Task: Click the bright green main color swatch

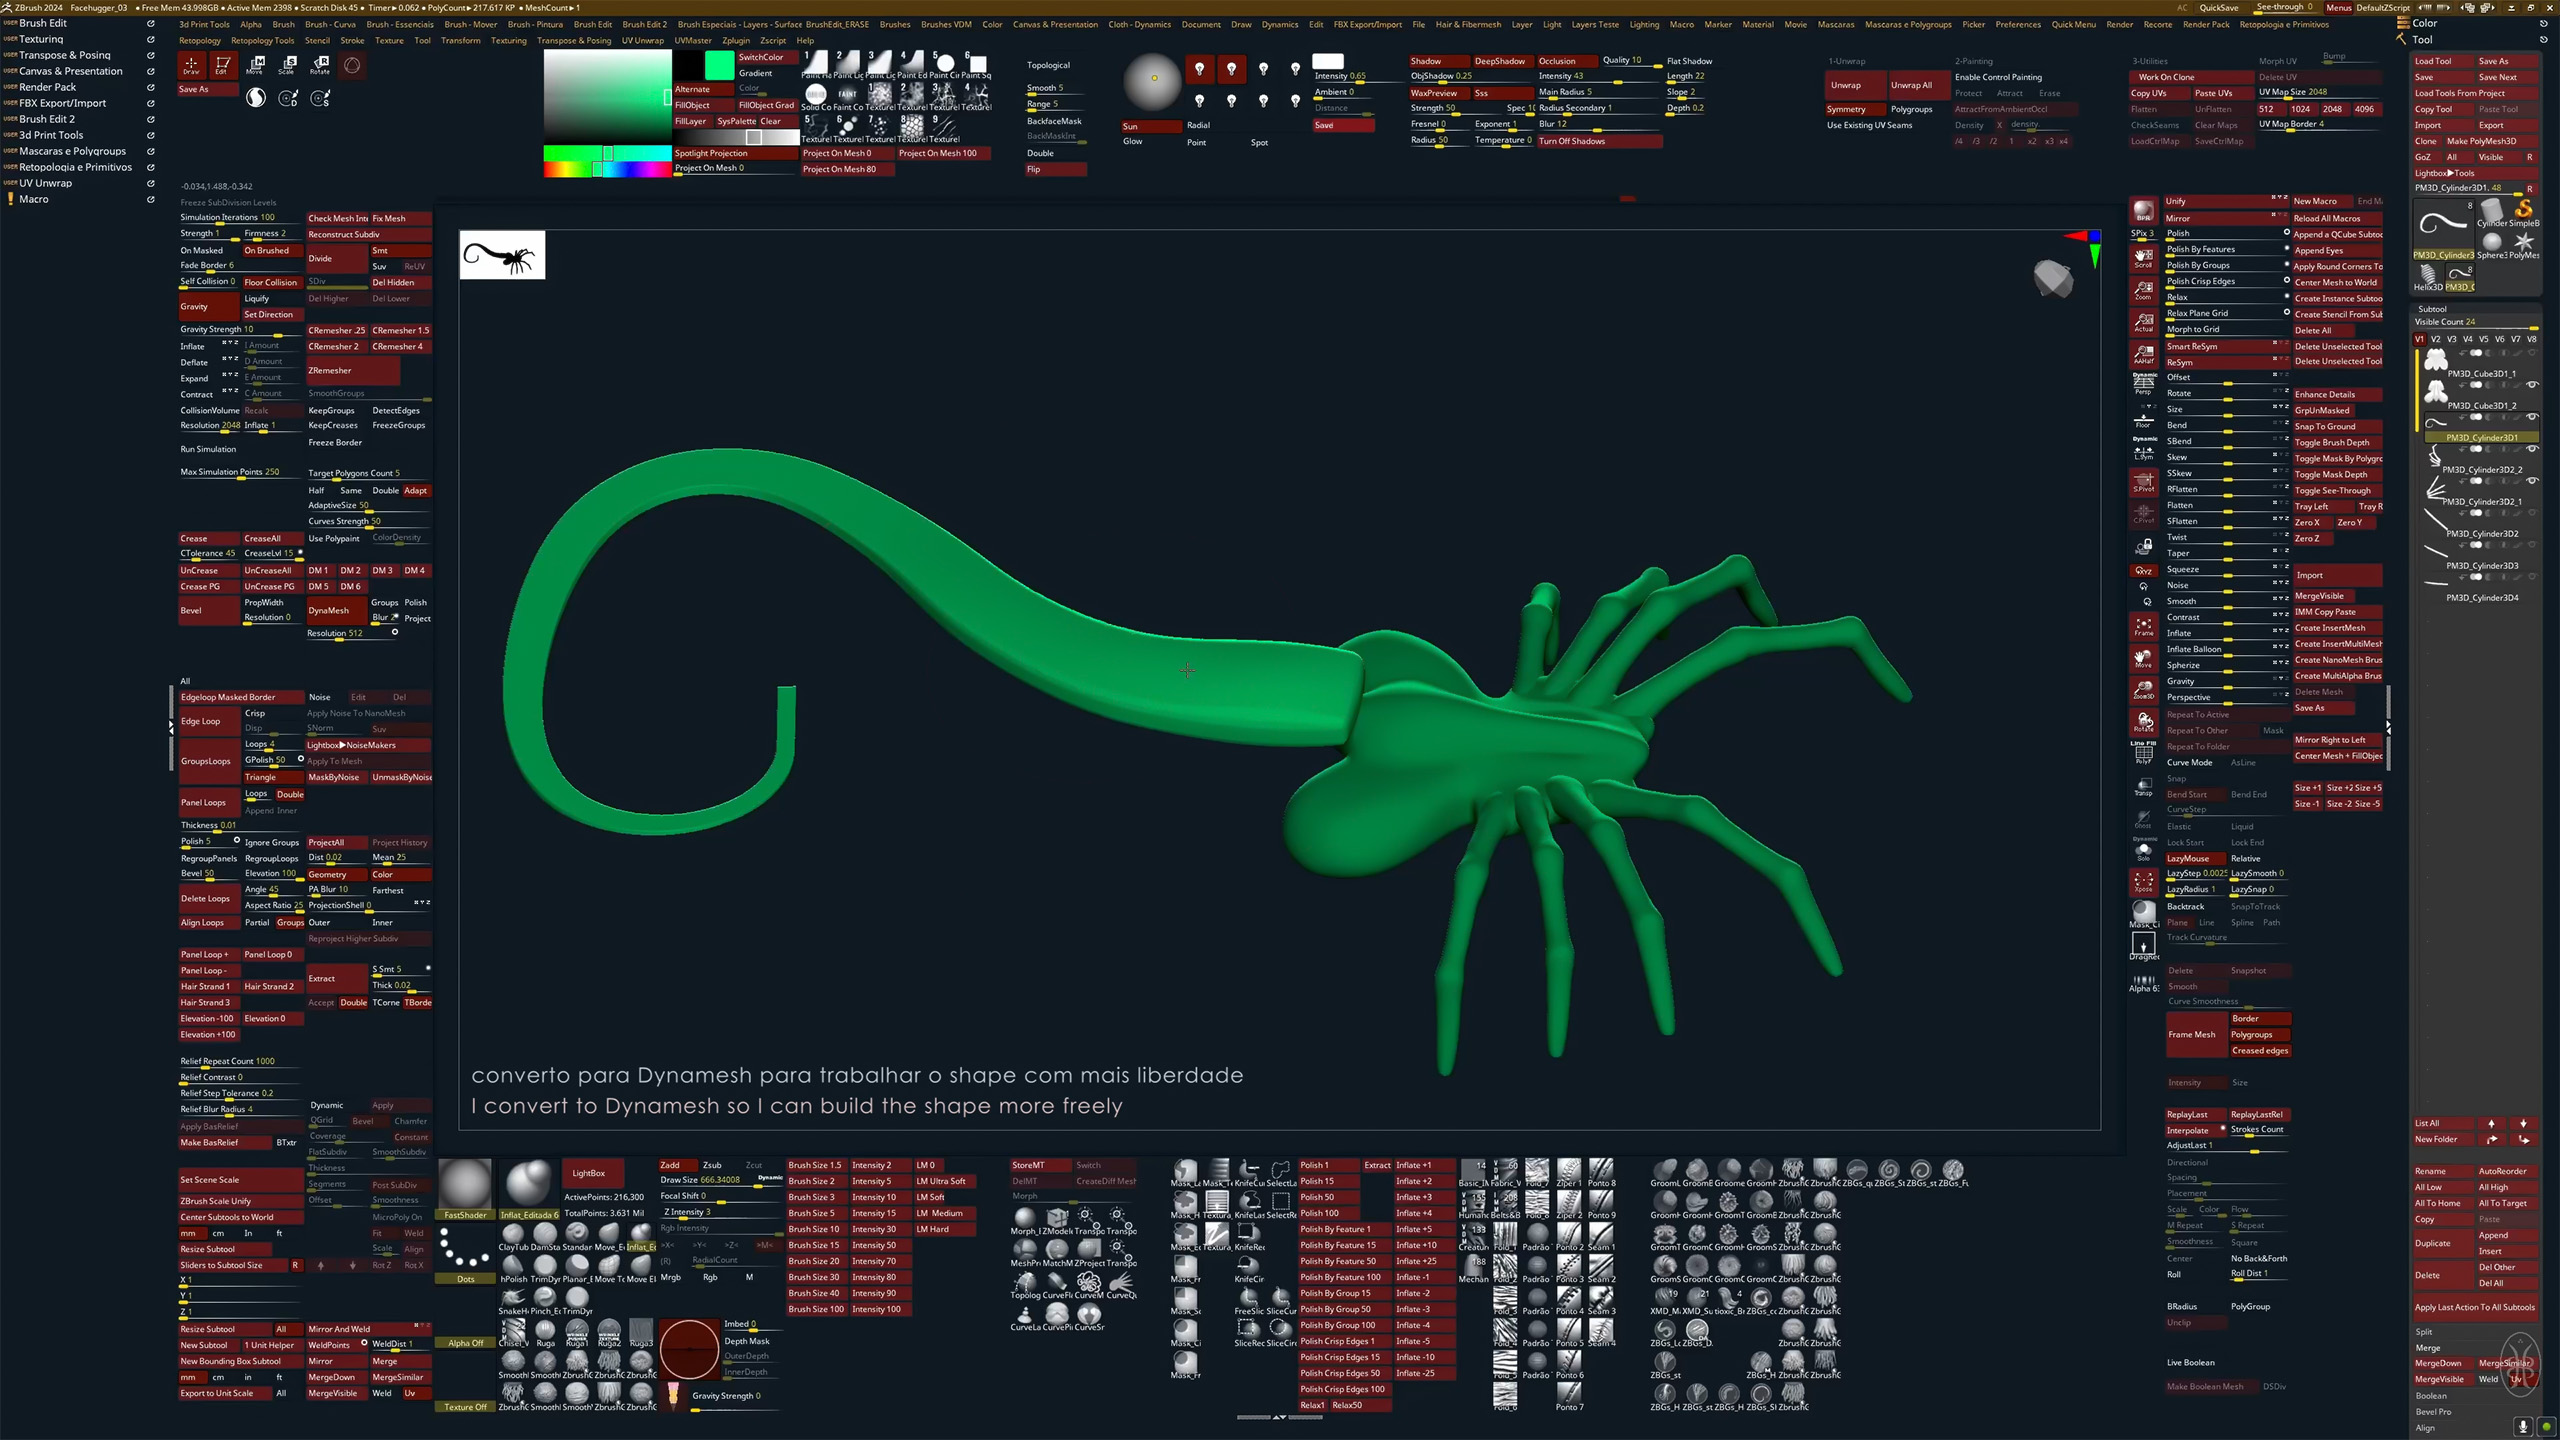Action: click(x=719, y=66)
